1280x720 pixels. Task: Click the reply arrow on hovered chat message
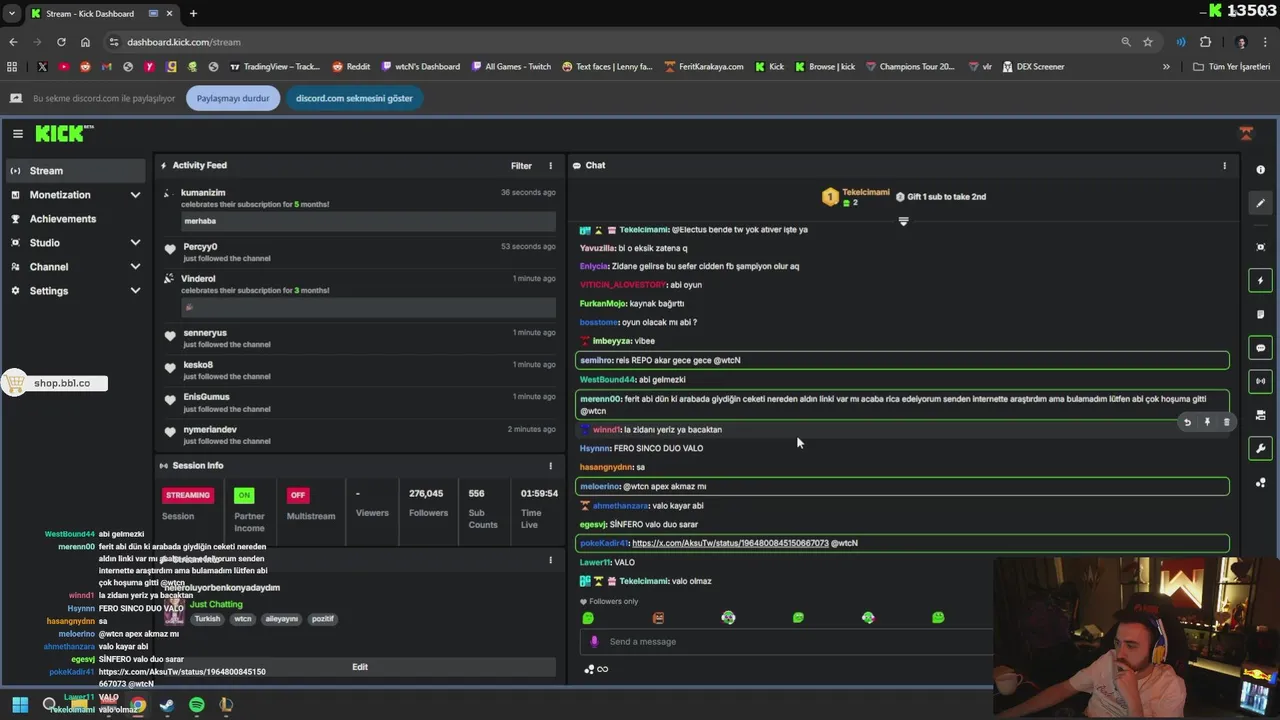(x=1187, y=422)
